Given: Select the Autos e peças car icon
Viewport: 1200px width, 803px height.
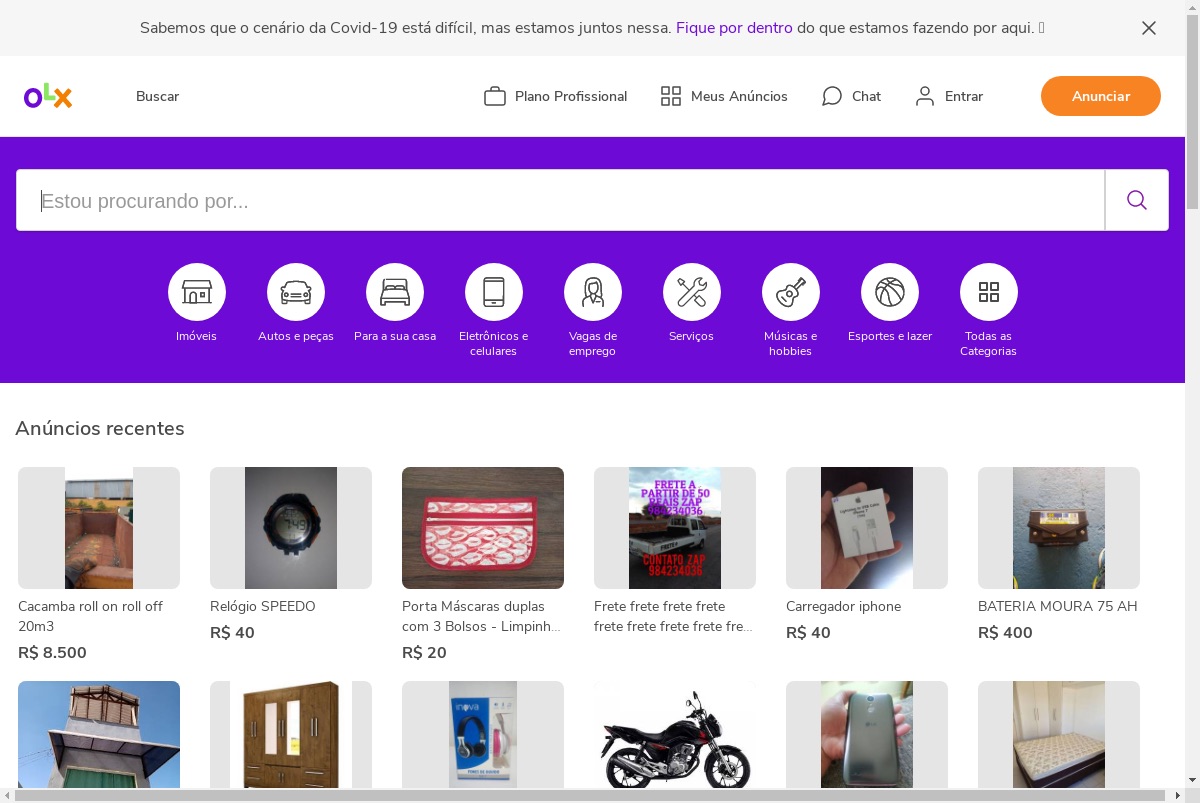Looking at the screenshot, I should [296, 292].
